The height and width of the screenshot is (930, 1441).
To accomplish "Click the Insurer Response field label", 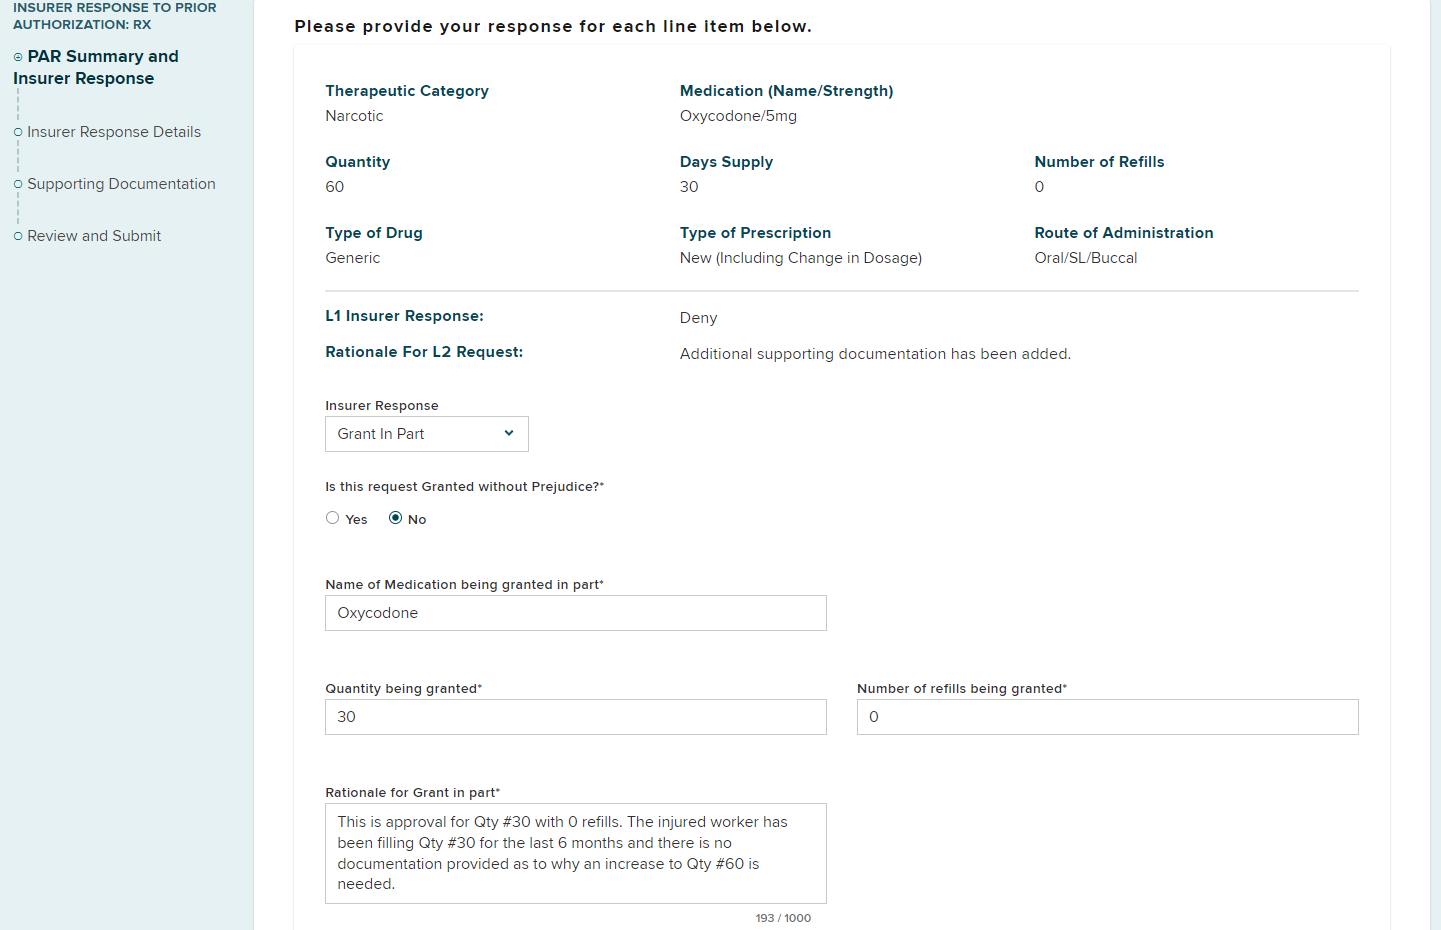I will click(382, 406).
